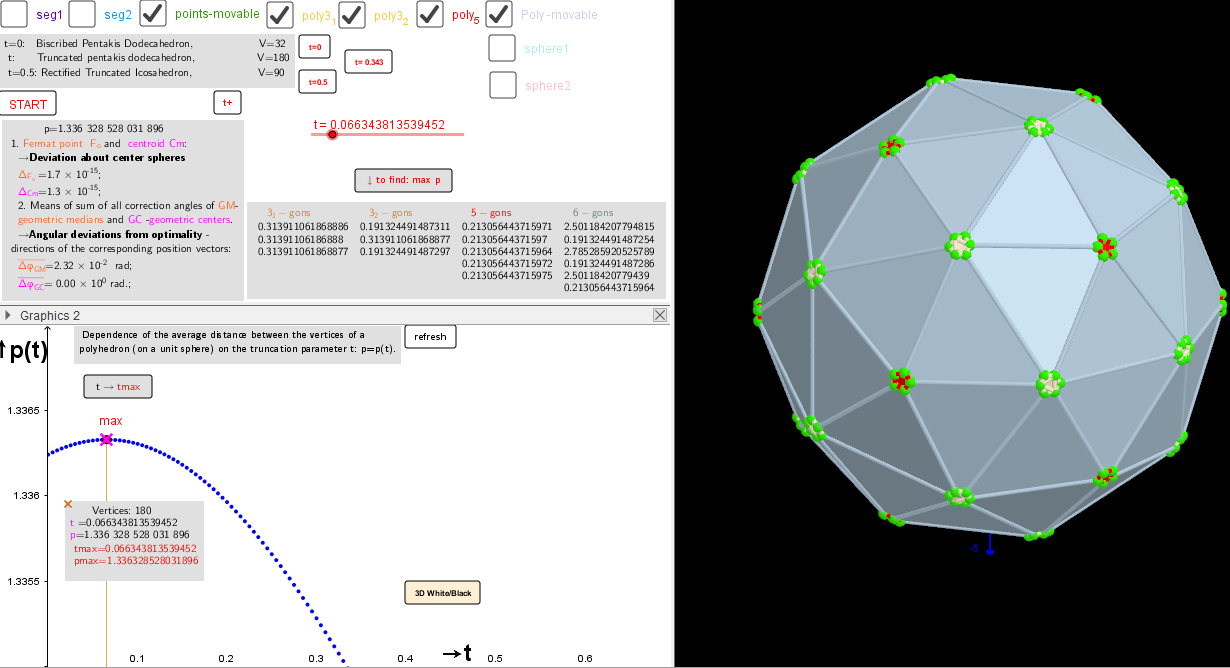Uncheck the poly5 checkbox
Viewport: 1230px width, 668px height.
pos(429,14)
